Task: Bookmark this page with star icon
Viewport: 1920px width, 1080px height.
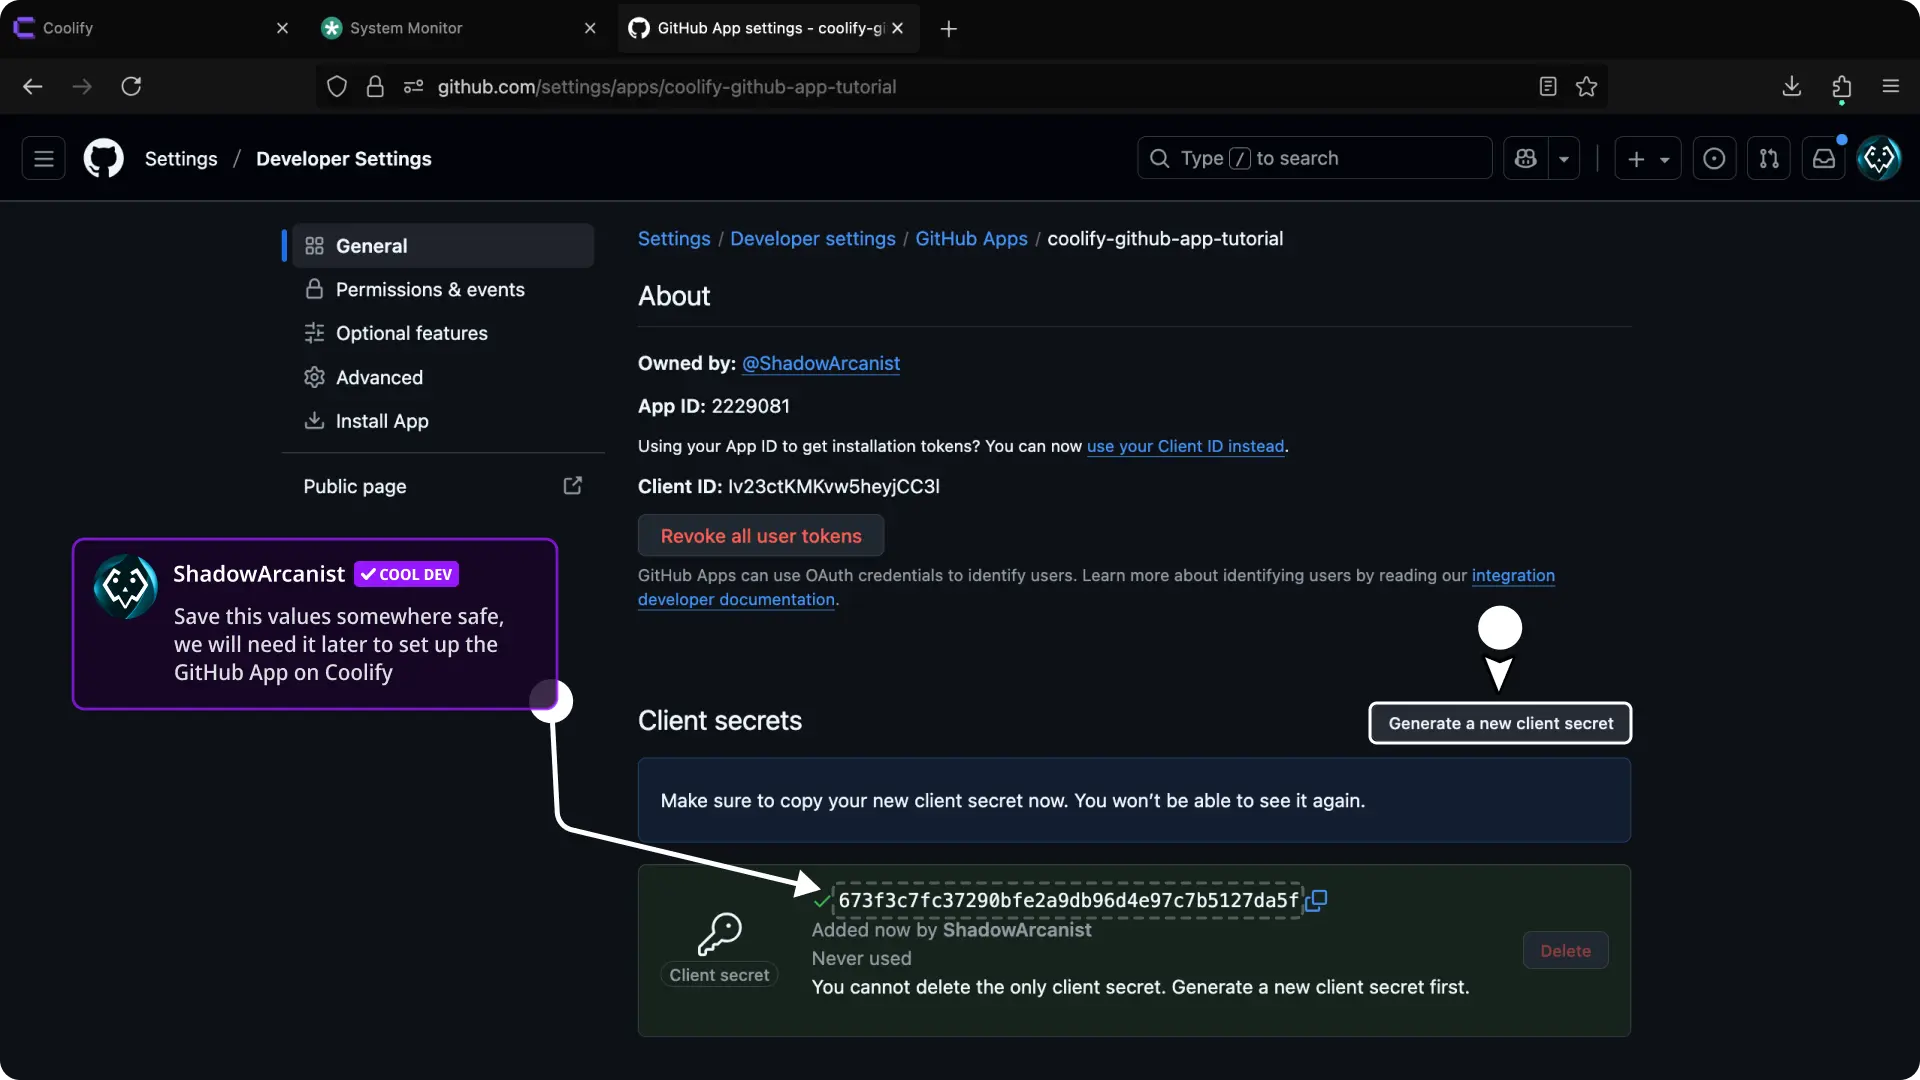Action: tap(1586, 87)
